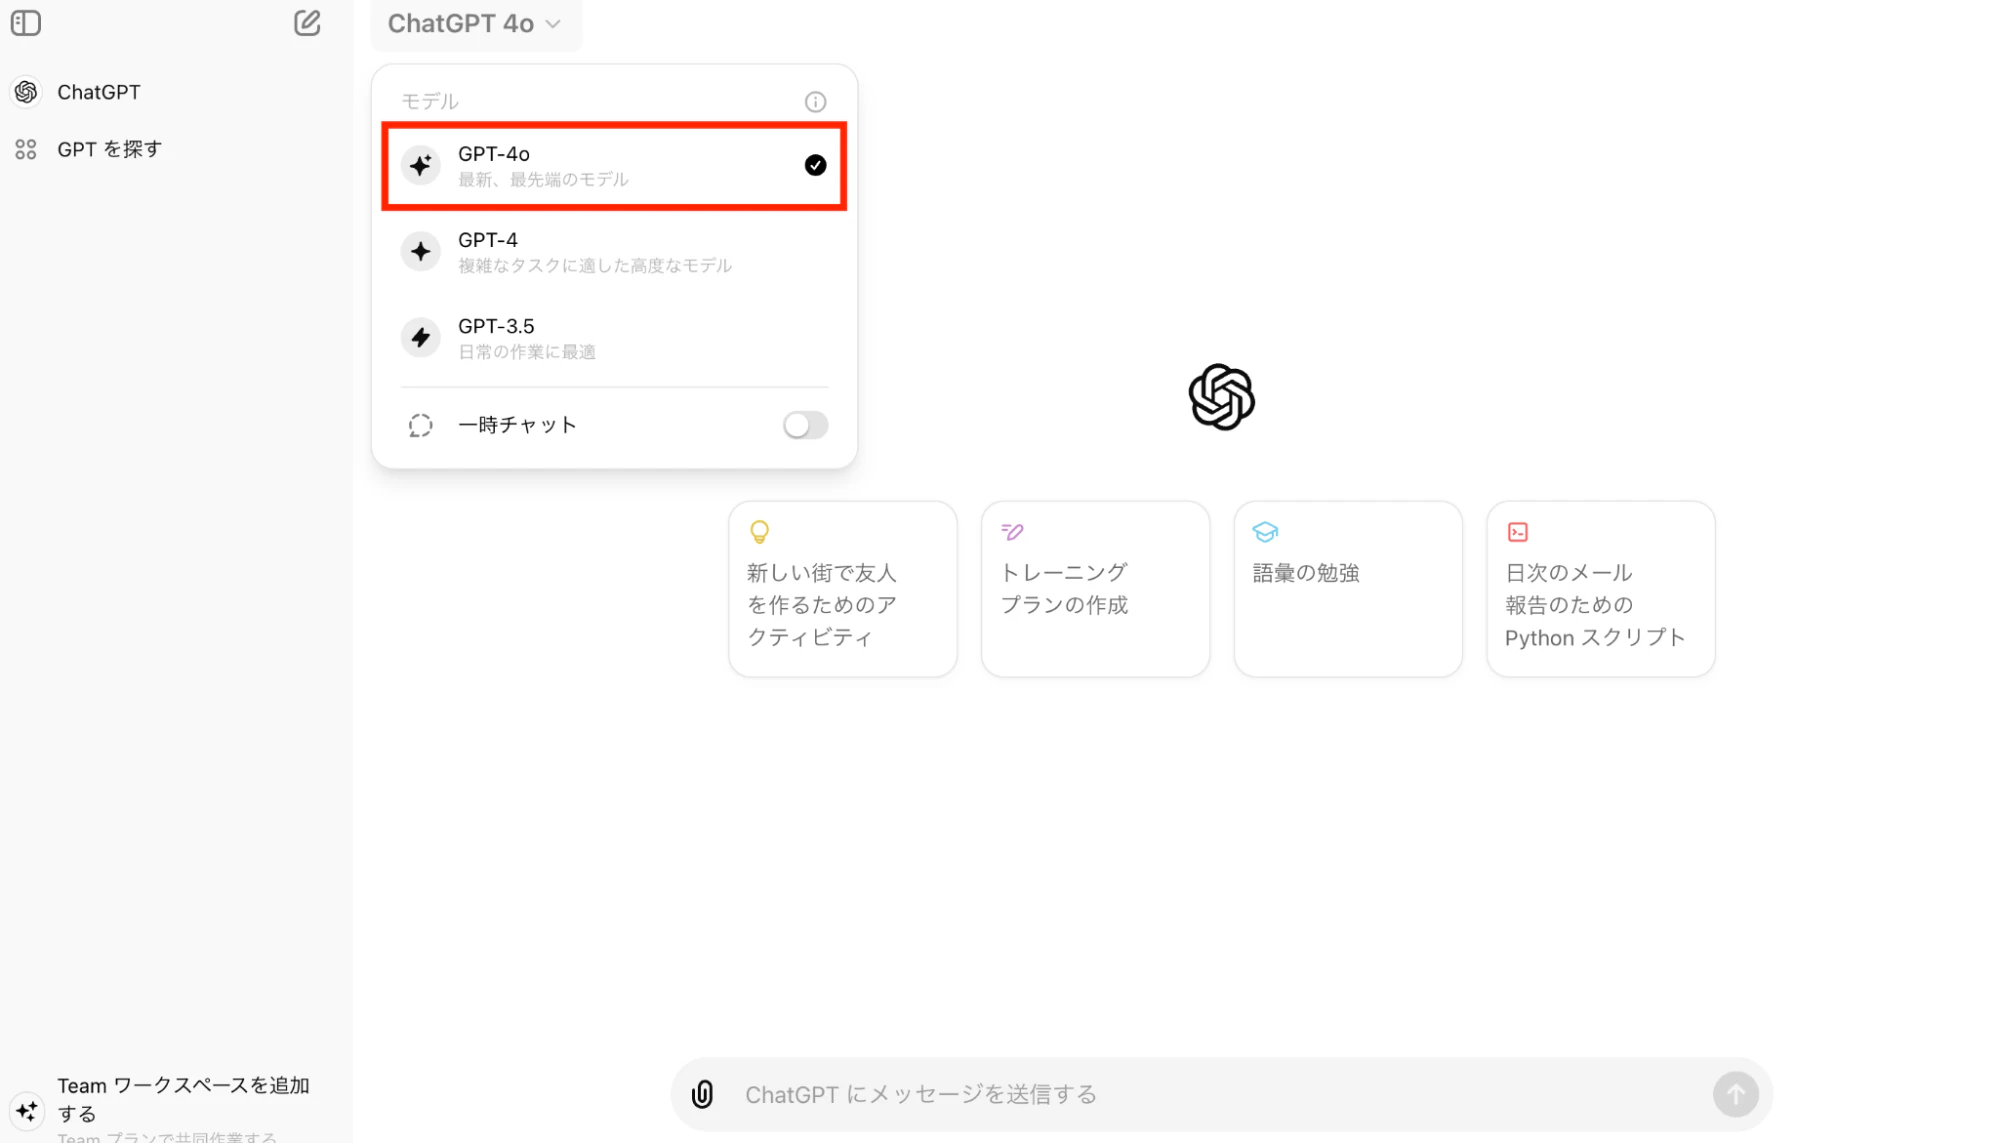Click the OpenAI logo in the center
This screenshot has width=1999, height=1143.
[x=1220, y=396]
